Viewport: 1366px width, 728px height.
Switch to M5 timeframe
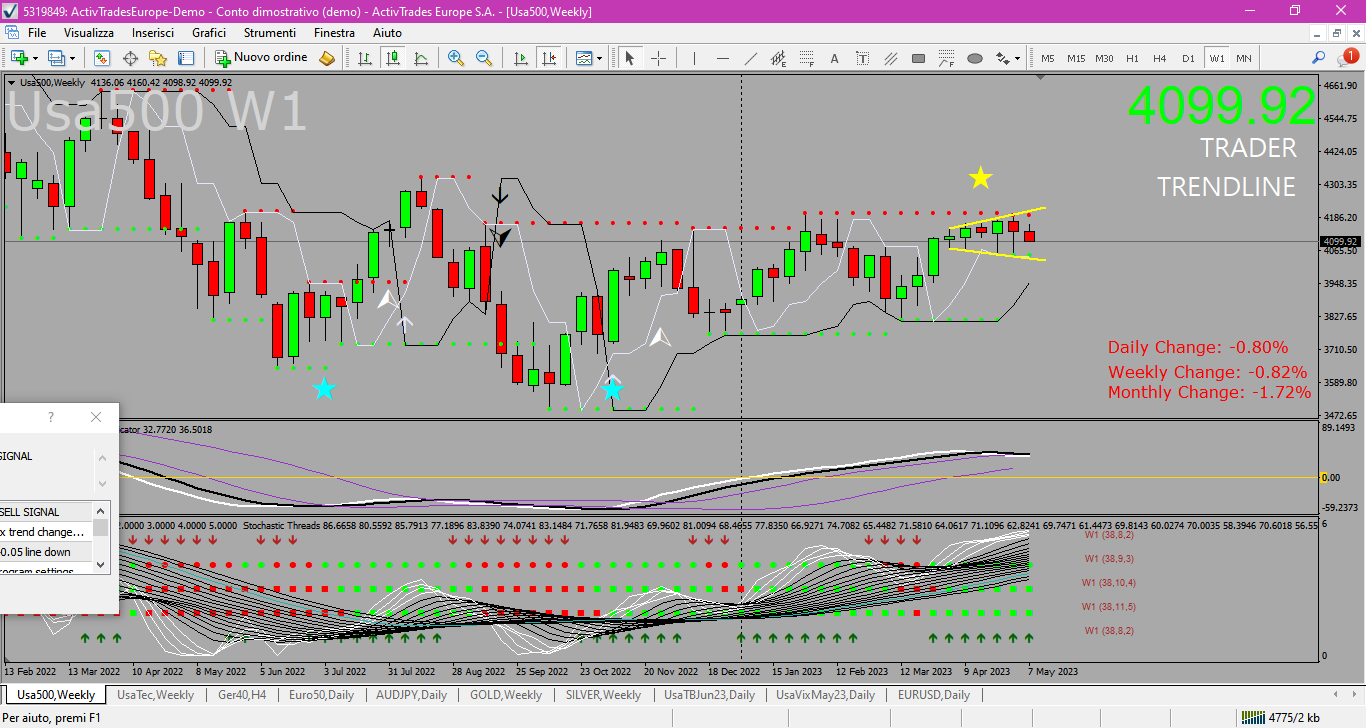click(1047, 58)
